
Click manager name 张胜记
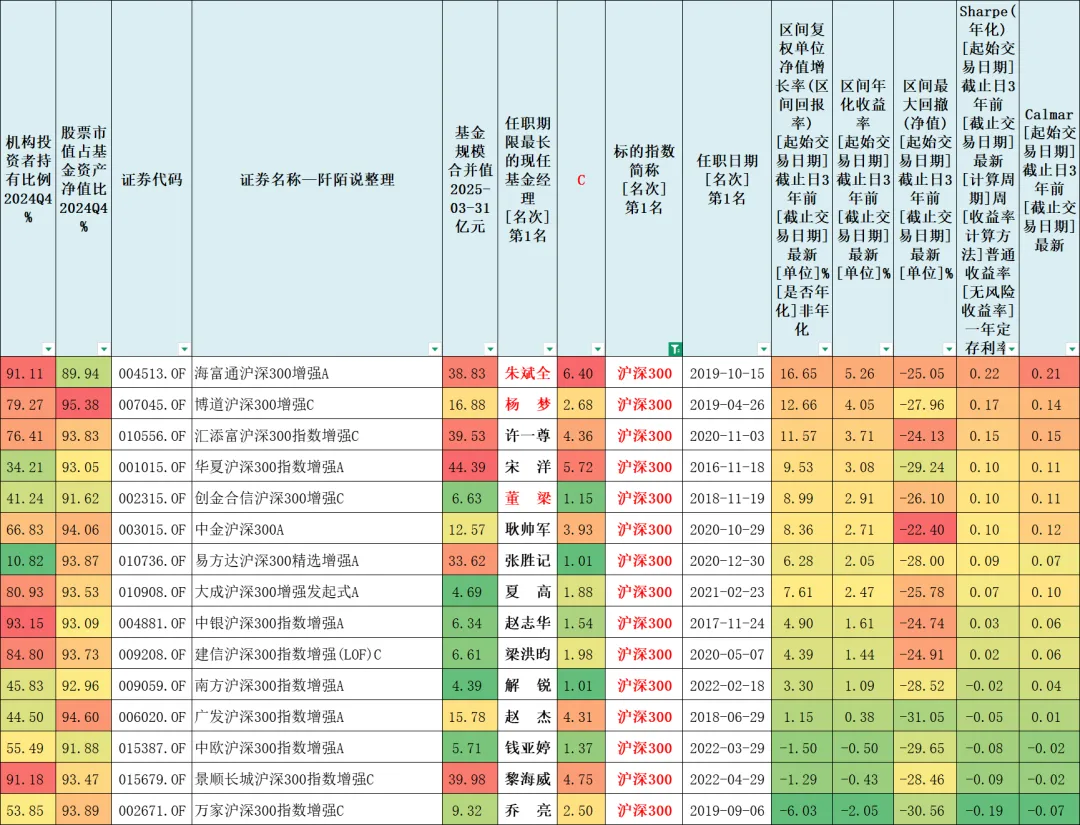tap(528, 561)
